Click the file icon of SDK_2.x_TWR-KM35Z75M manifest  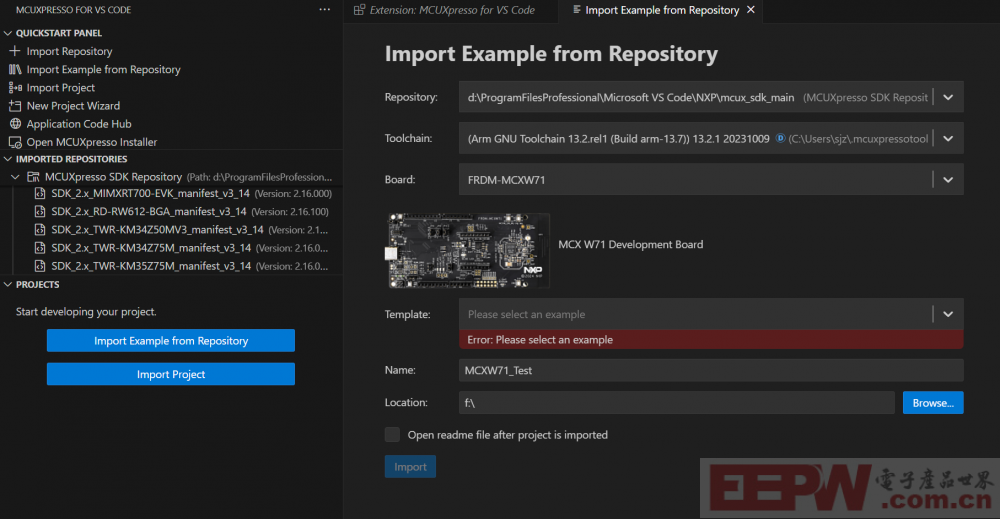point(40,266)
